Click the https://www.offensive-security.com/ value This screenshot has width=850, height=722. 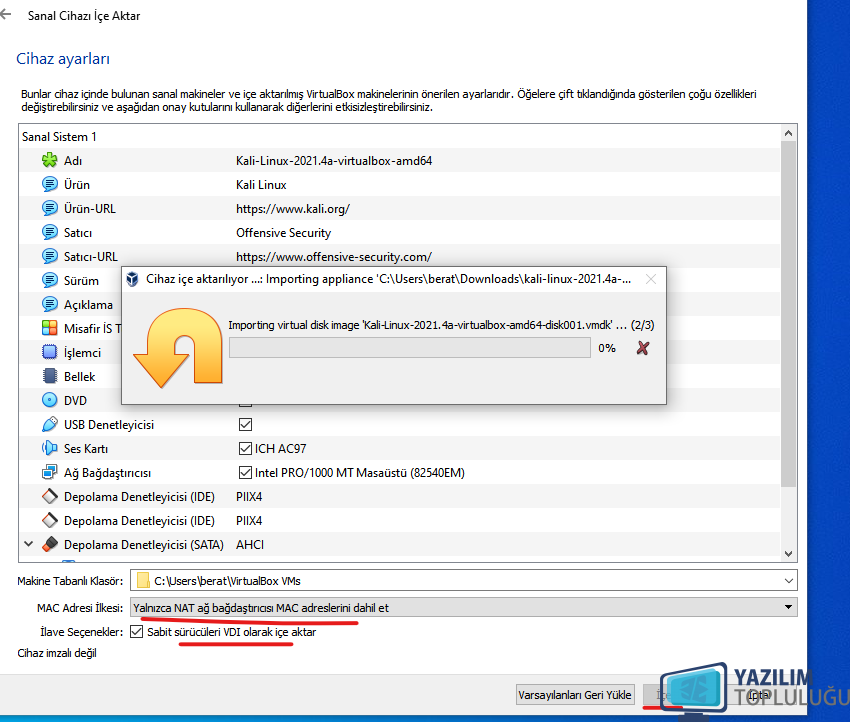[x=334, y=256]
